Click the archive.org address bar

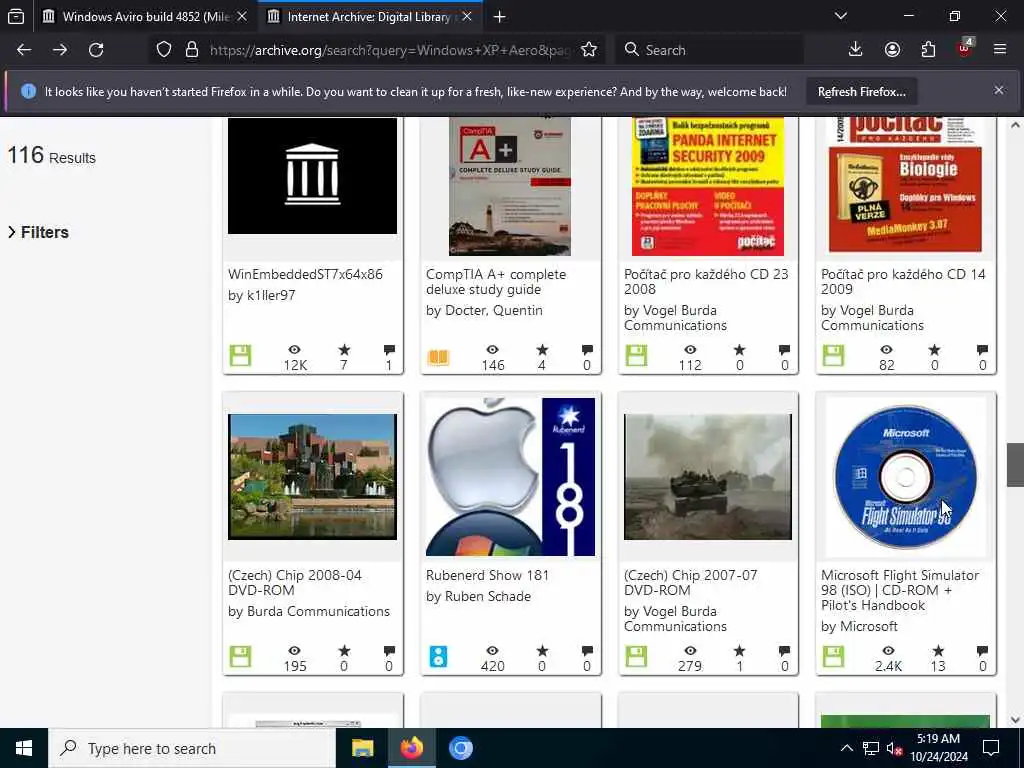[x=390, y=50]
